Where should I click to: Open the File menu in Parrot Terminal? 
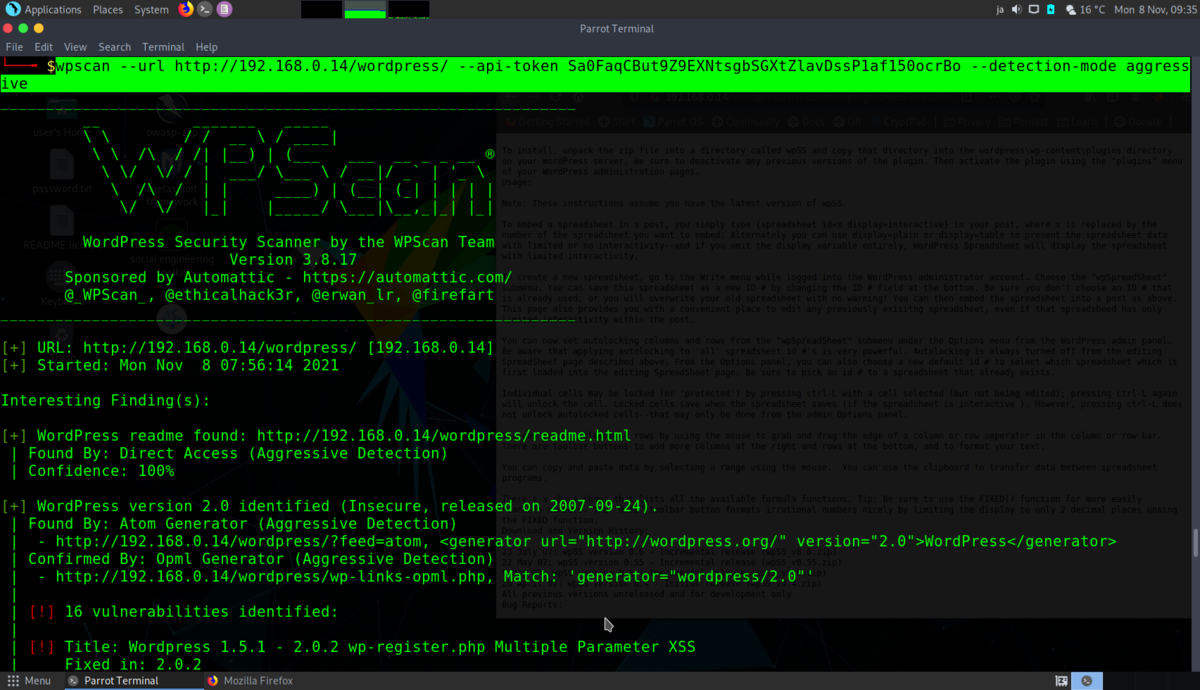pos(15,47)
